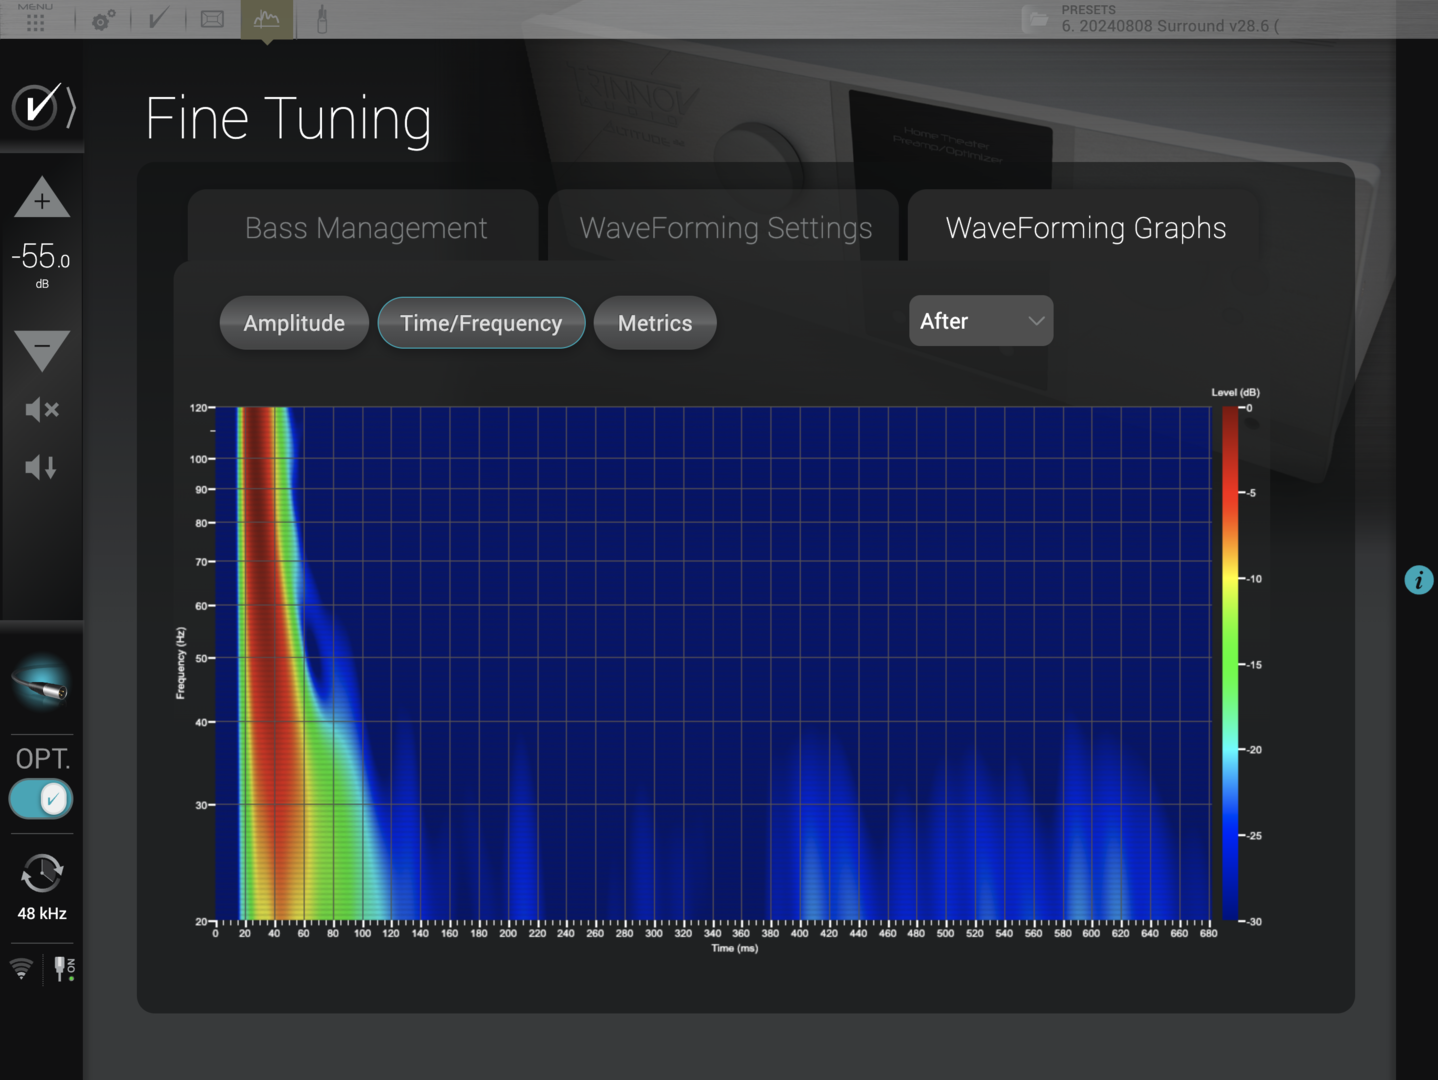Image resolution: width=1438 pixels, height=1080 pixels.
Task: Click the checkmark optimizer icon in top bar
Action: pyautogui.click(x=158, y=19)
